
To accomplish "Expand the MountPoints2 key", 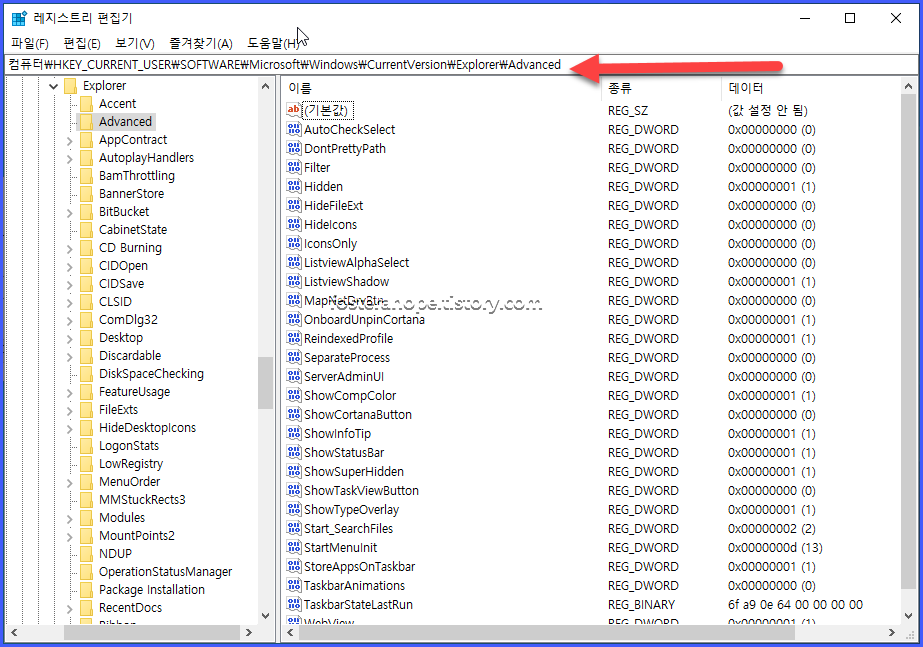I will point(69,537).
